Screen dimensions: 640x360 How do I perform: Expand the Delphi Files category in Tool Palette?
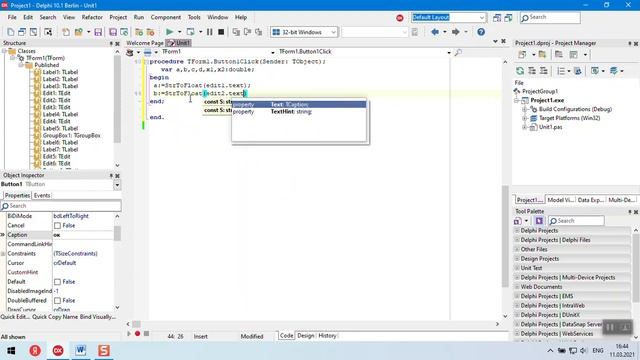coord(517,240)
